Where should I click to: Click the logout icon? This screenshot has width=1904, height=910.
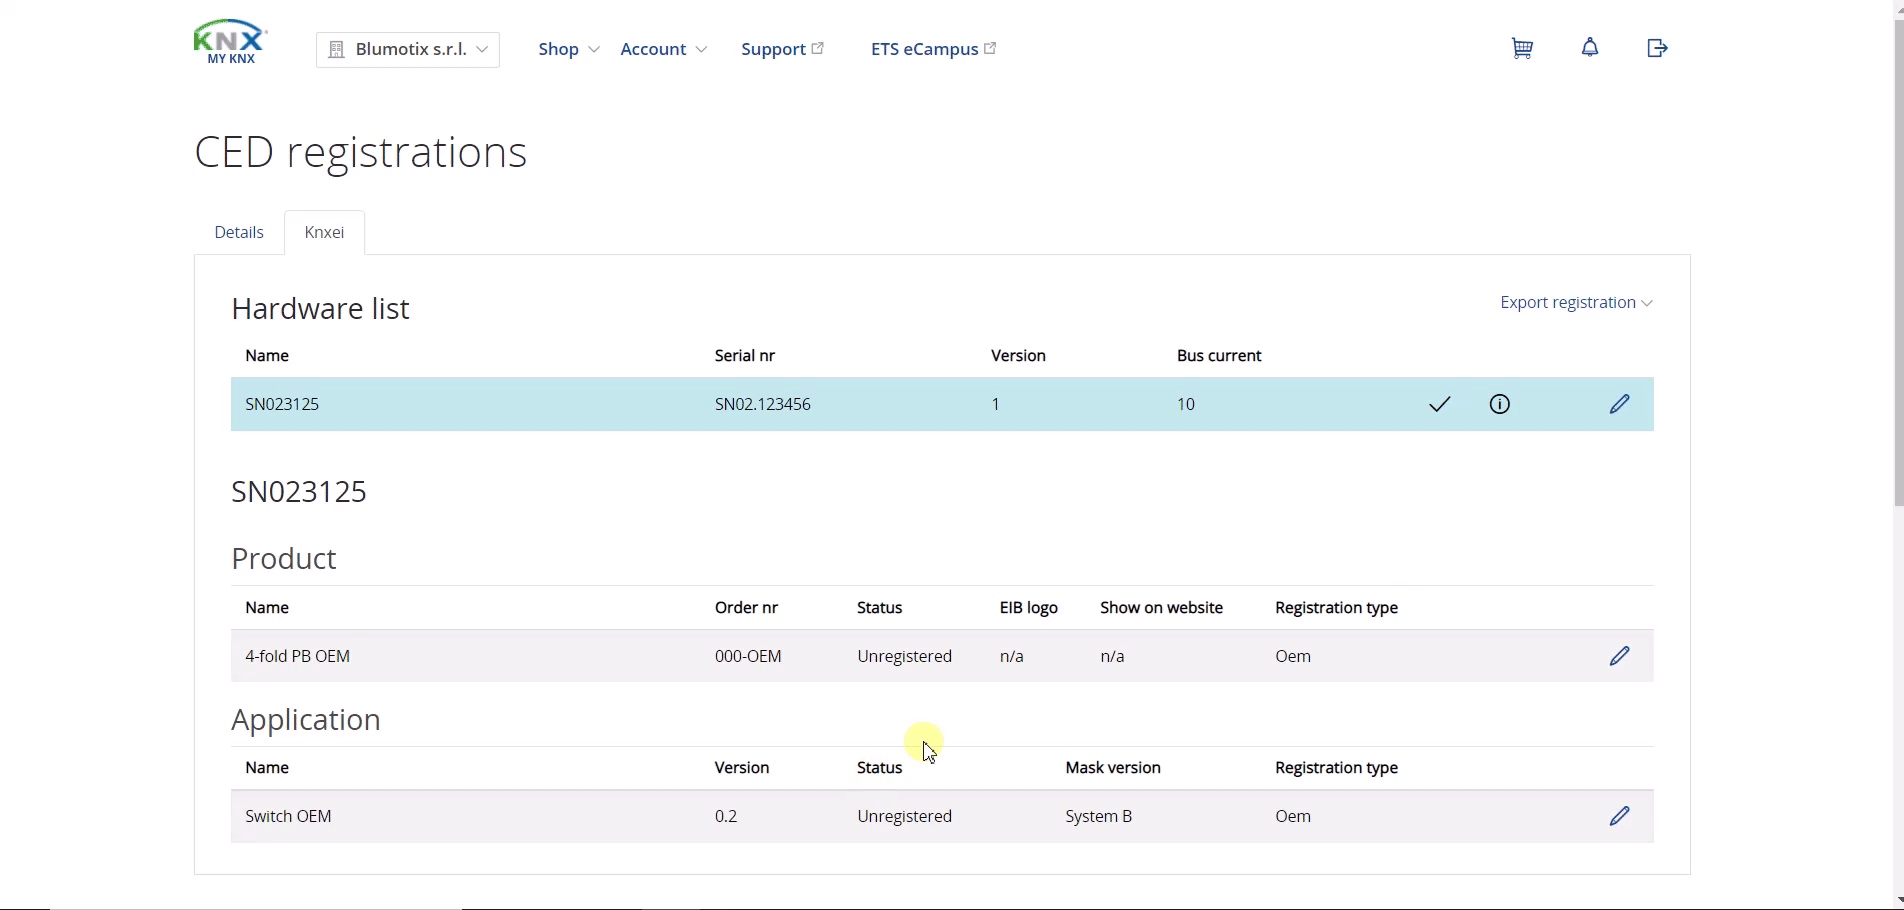click(1657, 48)
